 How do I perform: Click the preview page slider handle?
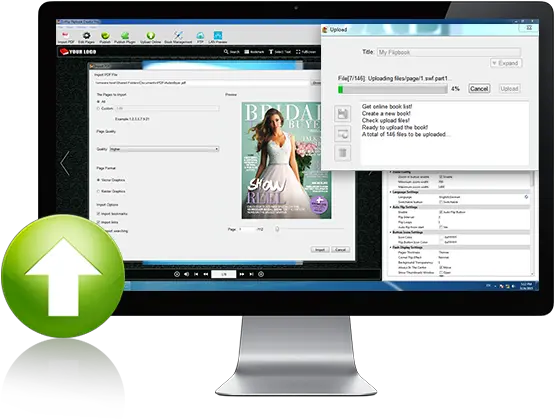[x=277, y=229]
